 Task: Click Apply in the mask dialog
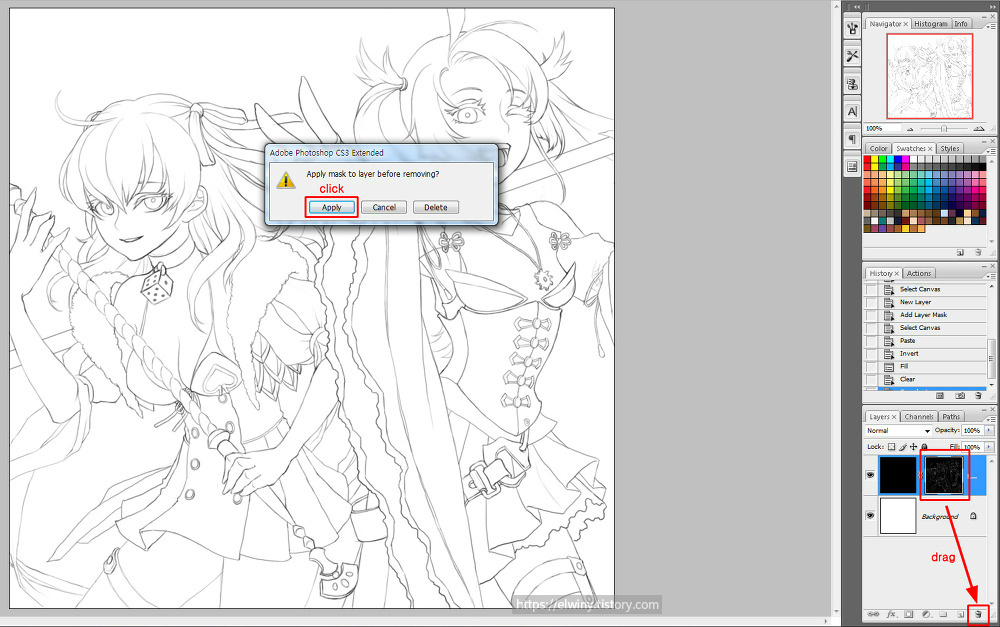[332, 207]
